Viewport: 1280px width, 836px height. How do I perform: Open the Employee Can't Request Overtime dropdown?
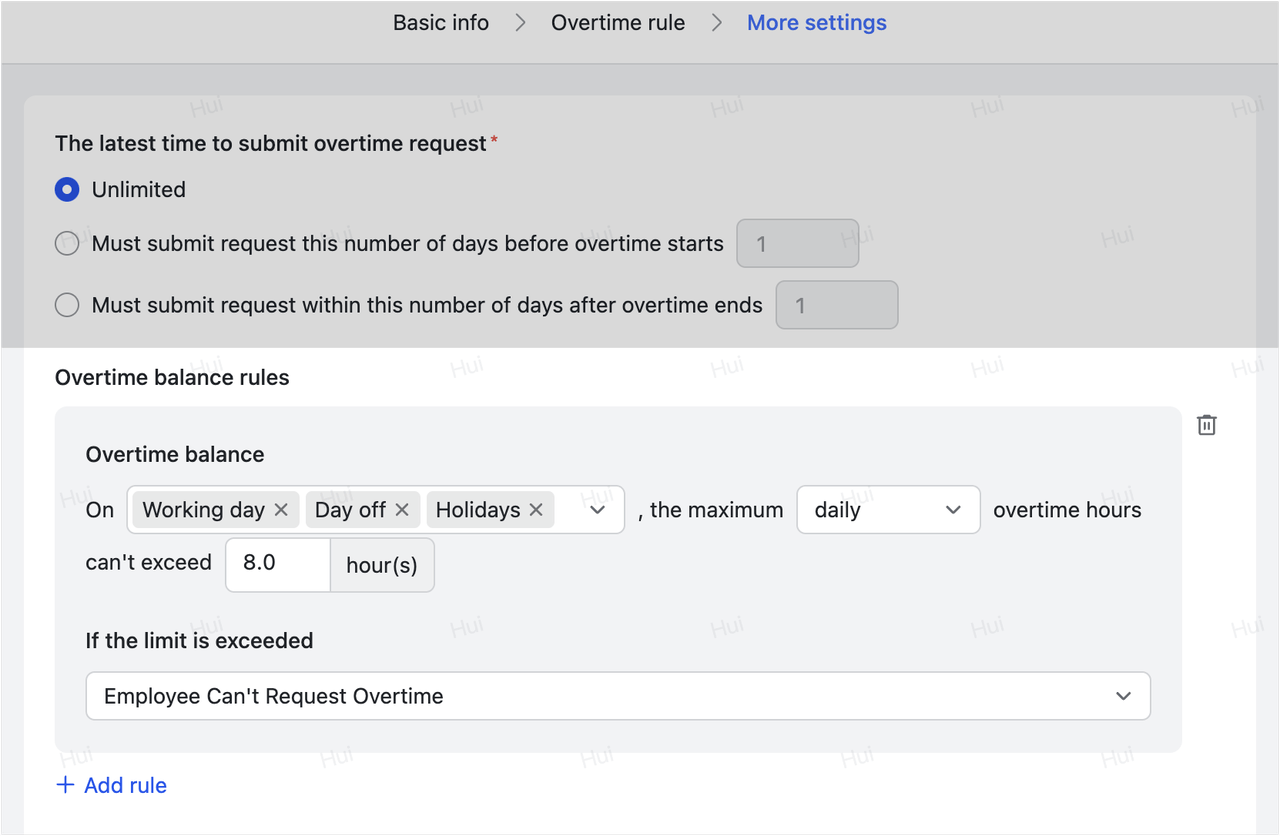point(618,696)
